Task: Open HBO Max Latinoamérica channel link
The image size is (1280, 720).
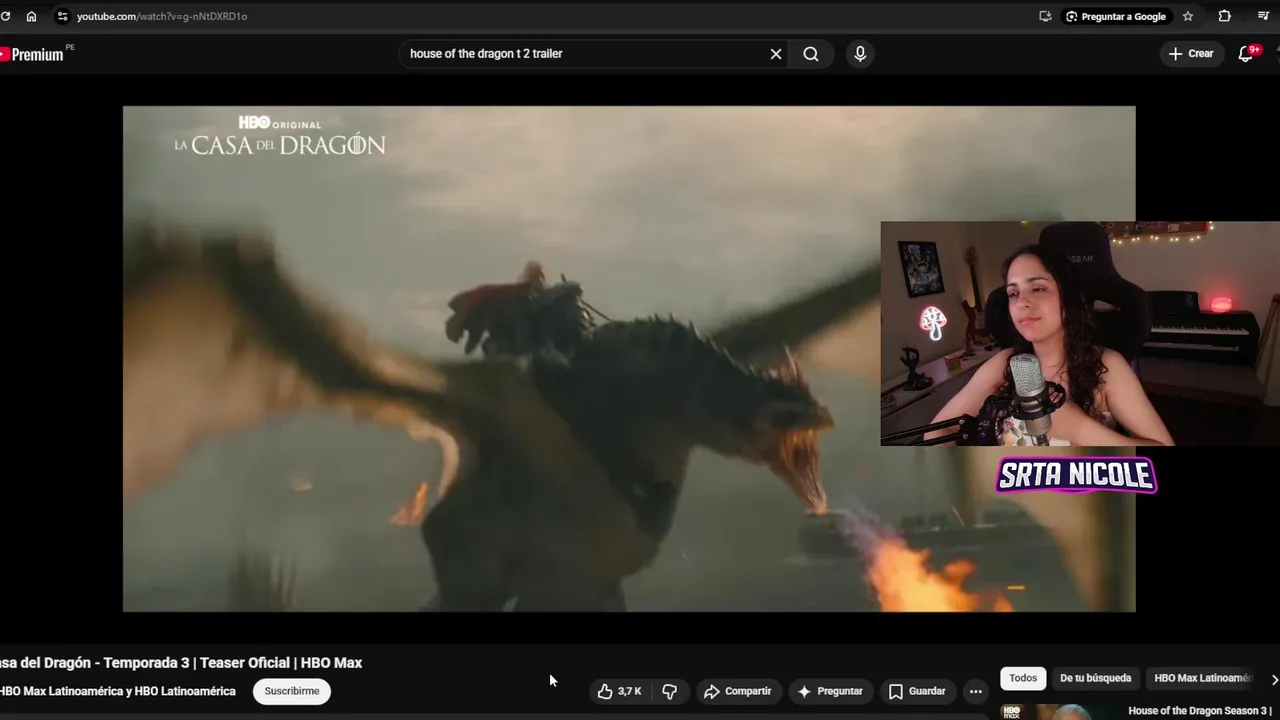Action: click(118, 691)
